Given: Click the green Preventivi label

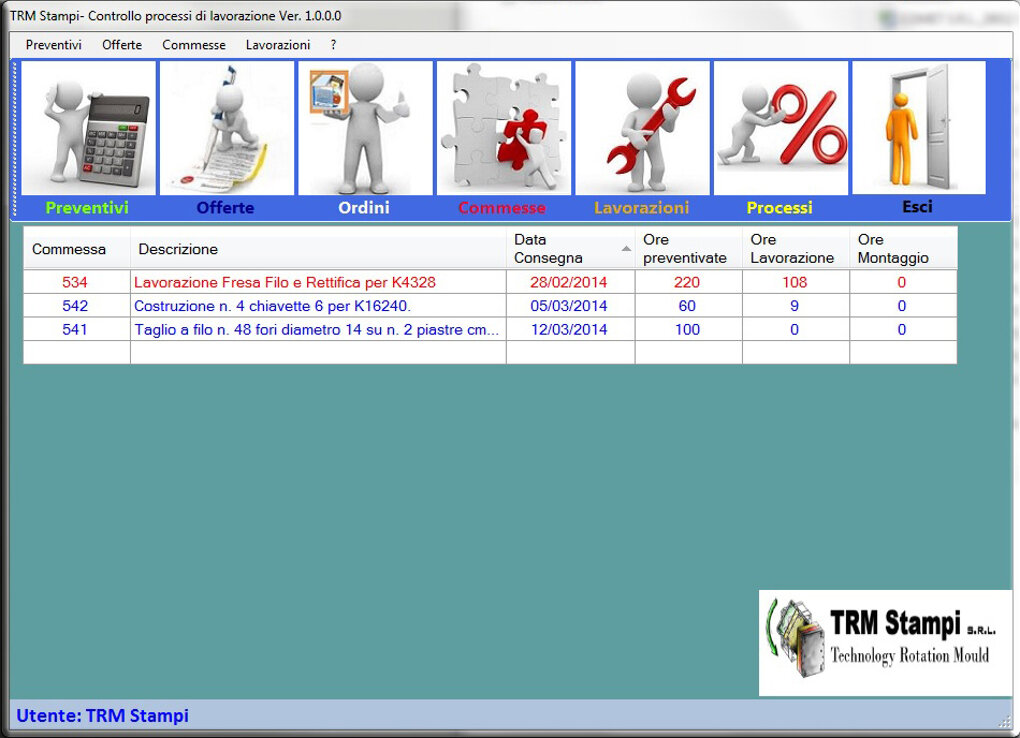Looking at the screenshot, I should (x=87, y=208).
